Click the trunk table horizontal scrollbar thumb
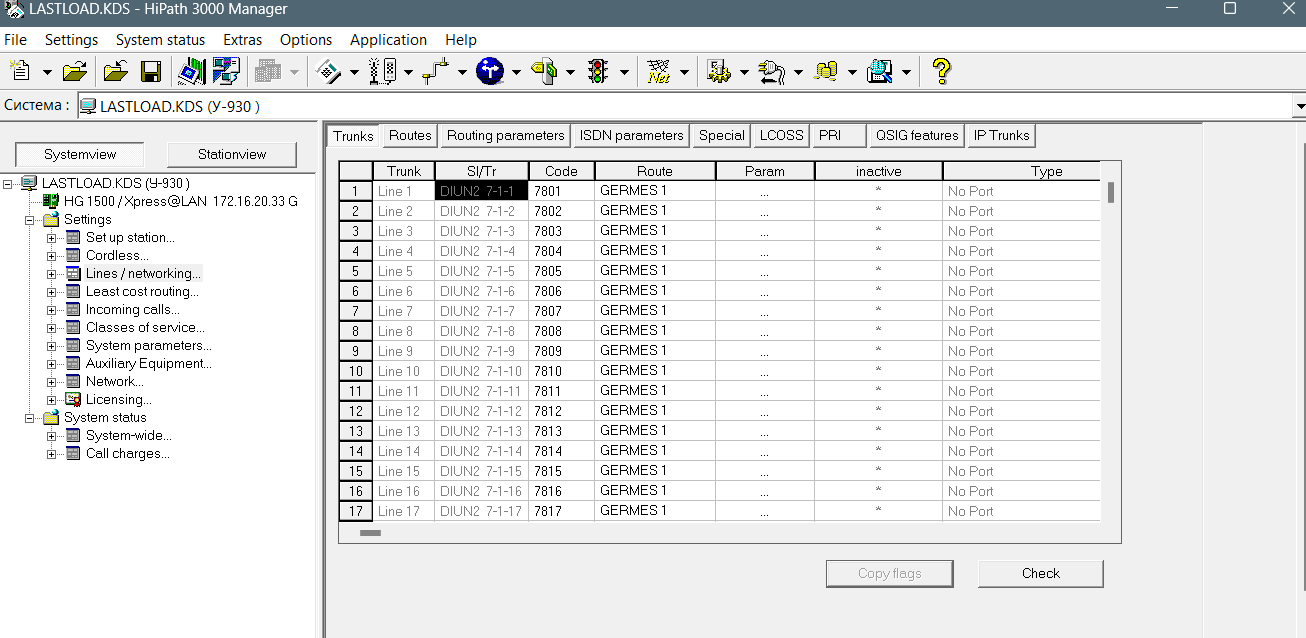 370,533
